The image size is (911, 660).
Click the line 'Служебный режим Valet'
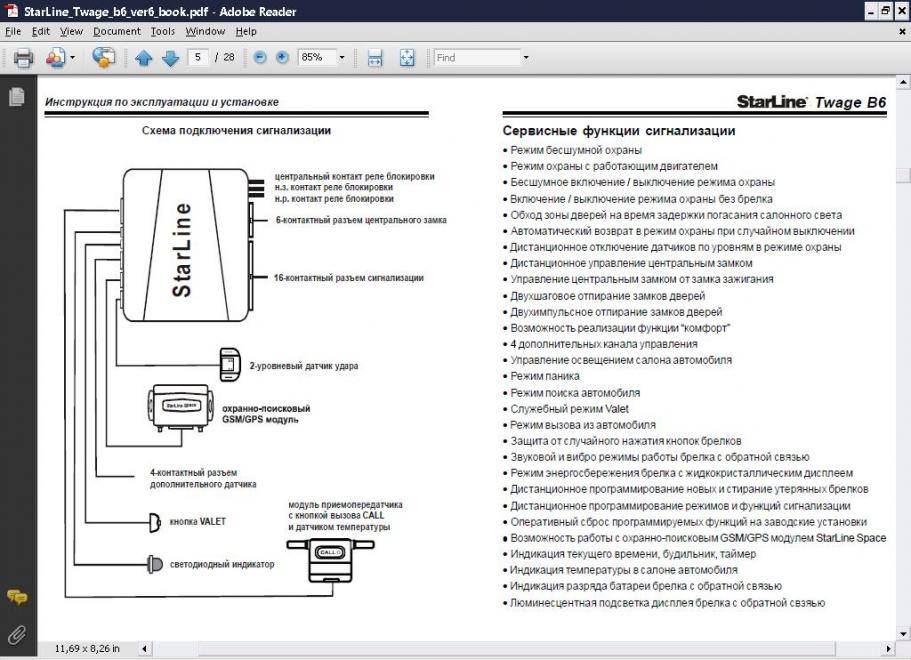[x=569, y=408]
